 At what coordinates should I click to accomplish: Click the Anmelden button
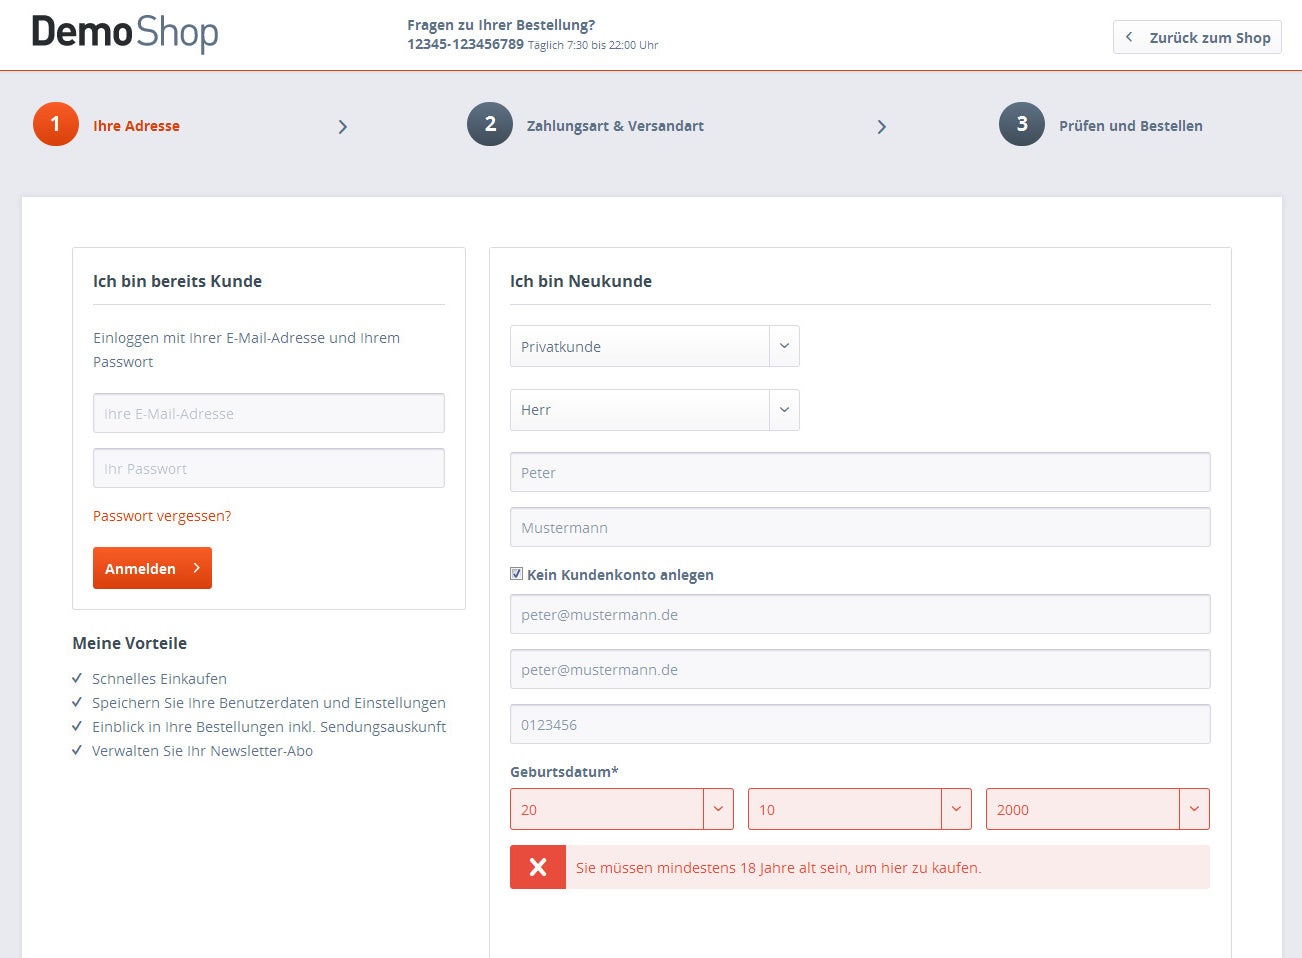pyautogui.click(x=152, y=568)
